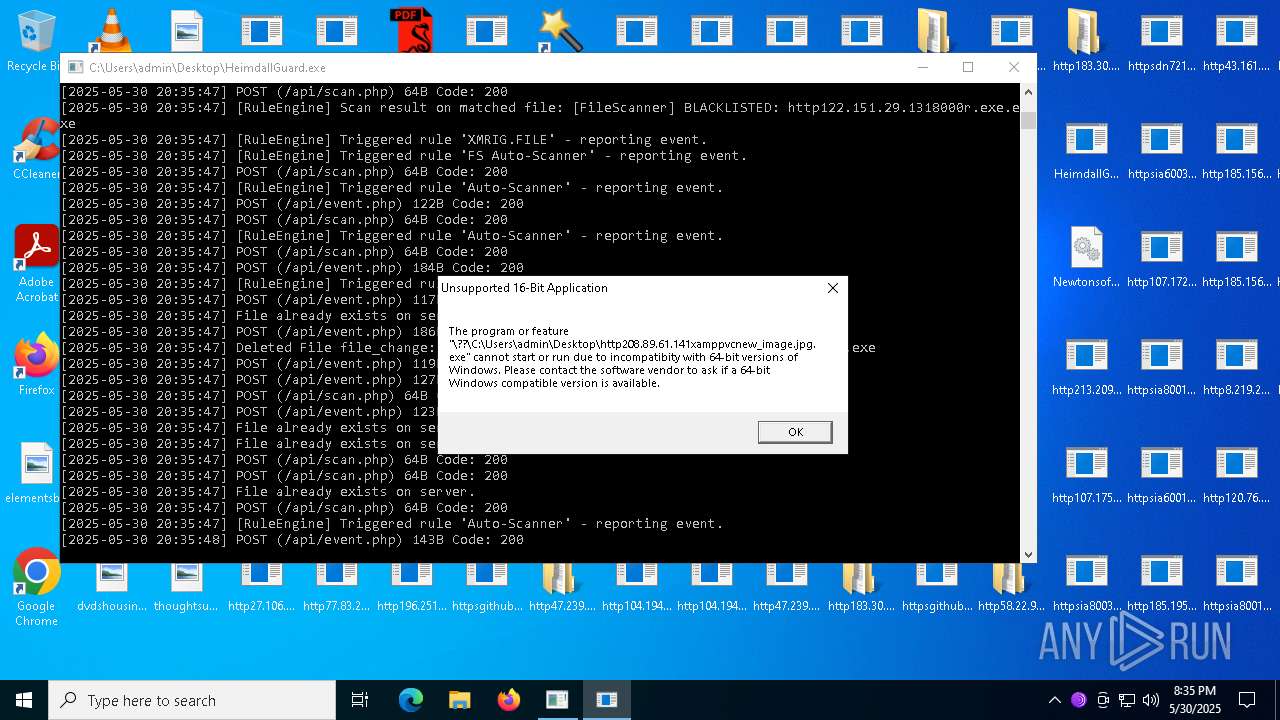Click OK in the Unsupported 16-Bit Application dialog
The width and height of the screenshot is (1280, 720).
[x=795, y=432]
